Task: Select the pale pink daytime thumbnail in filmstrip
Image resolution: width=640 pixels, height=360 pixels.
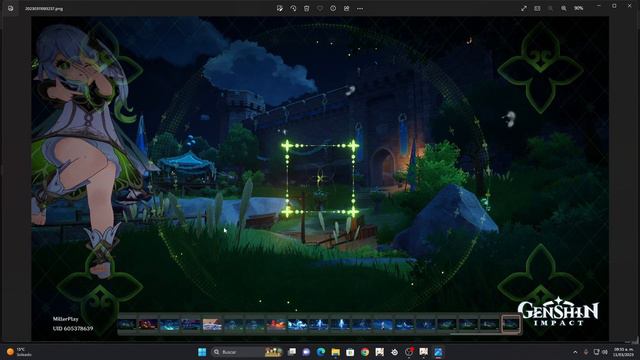Action: [212, 324]
